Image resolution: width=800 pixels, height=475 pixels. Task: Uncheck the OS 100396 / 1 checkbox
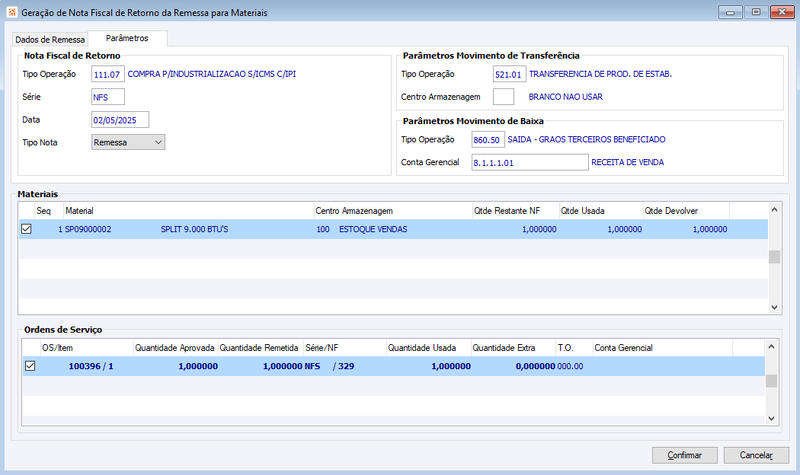click(30, 366)
